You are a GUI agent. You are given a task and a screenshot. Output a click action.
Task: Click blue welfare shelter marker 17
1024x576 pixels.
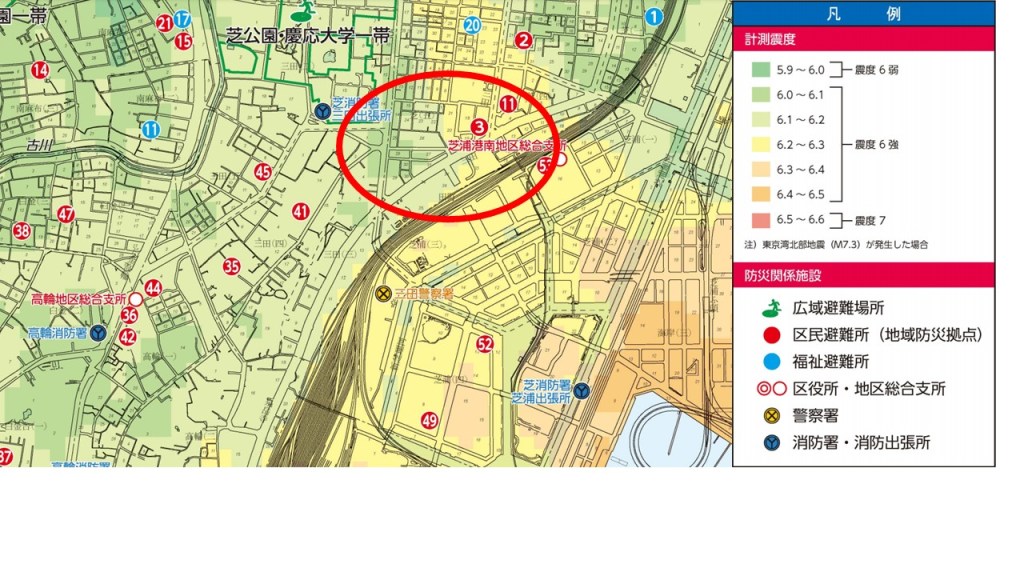point(182,20)
